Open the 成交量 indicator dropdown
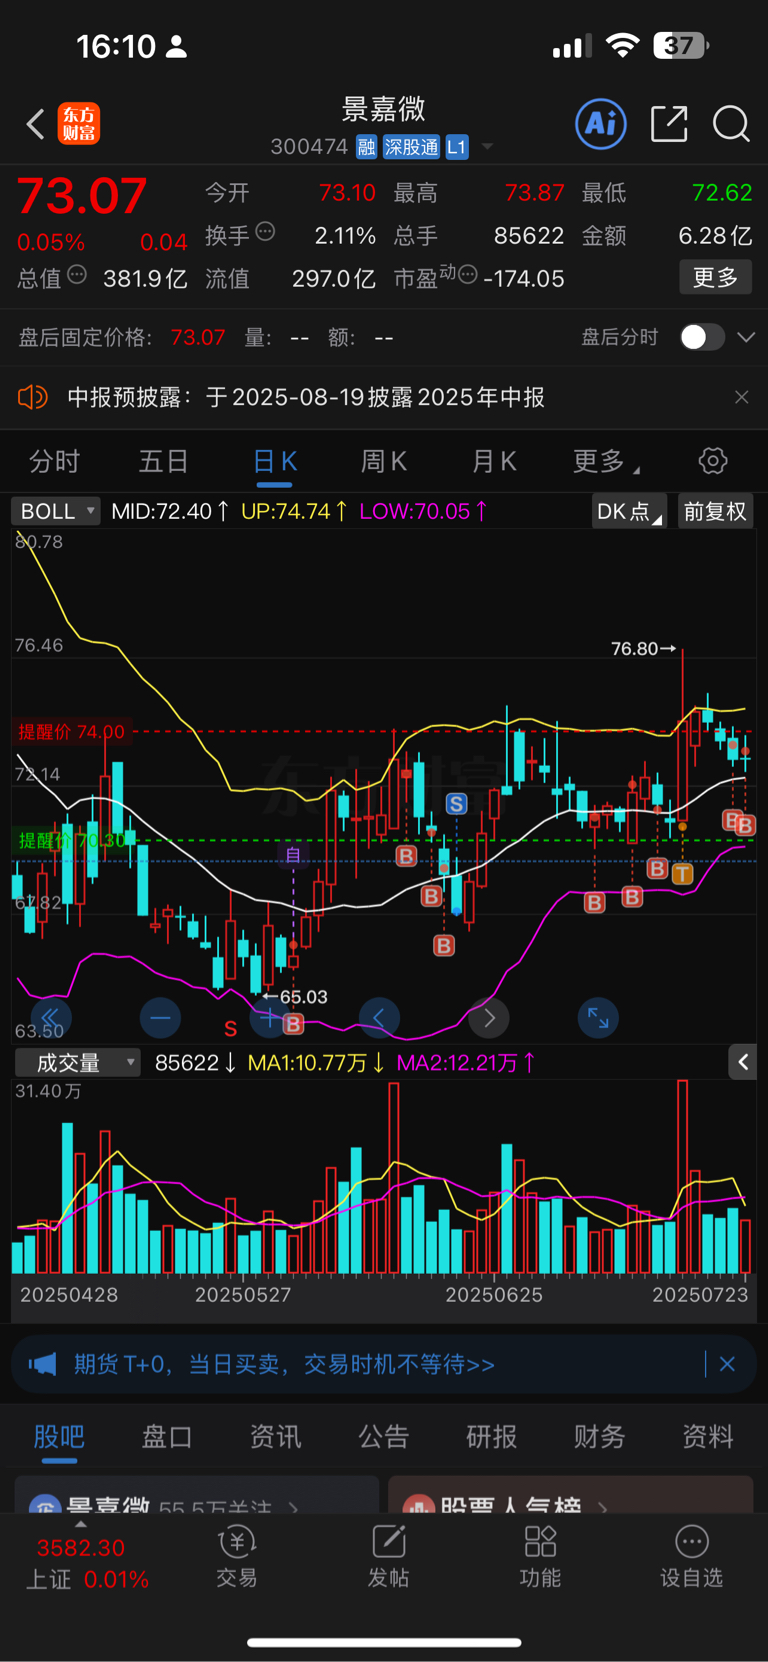 coord(78,1062)
